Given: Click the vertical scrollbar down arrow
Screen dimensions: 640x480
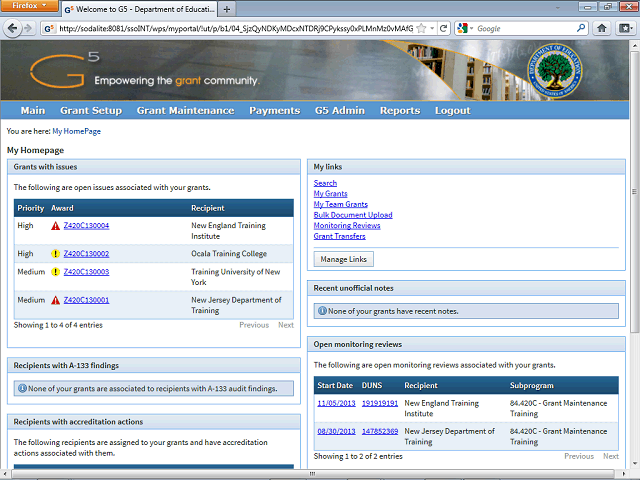Looking at the screenshot, I should click(x=635, y=464).
